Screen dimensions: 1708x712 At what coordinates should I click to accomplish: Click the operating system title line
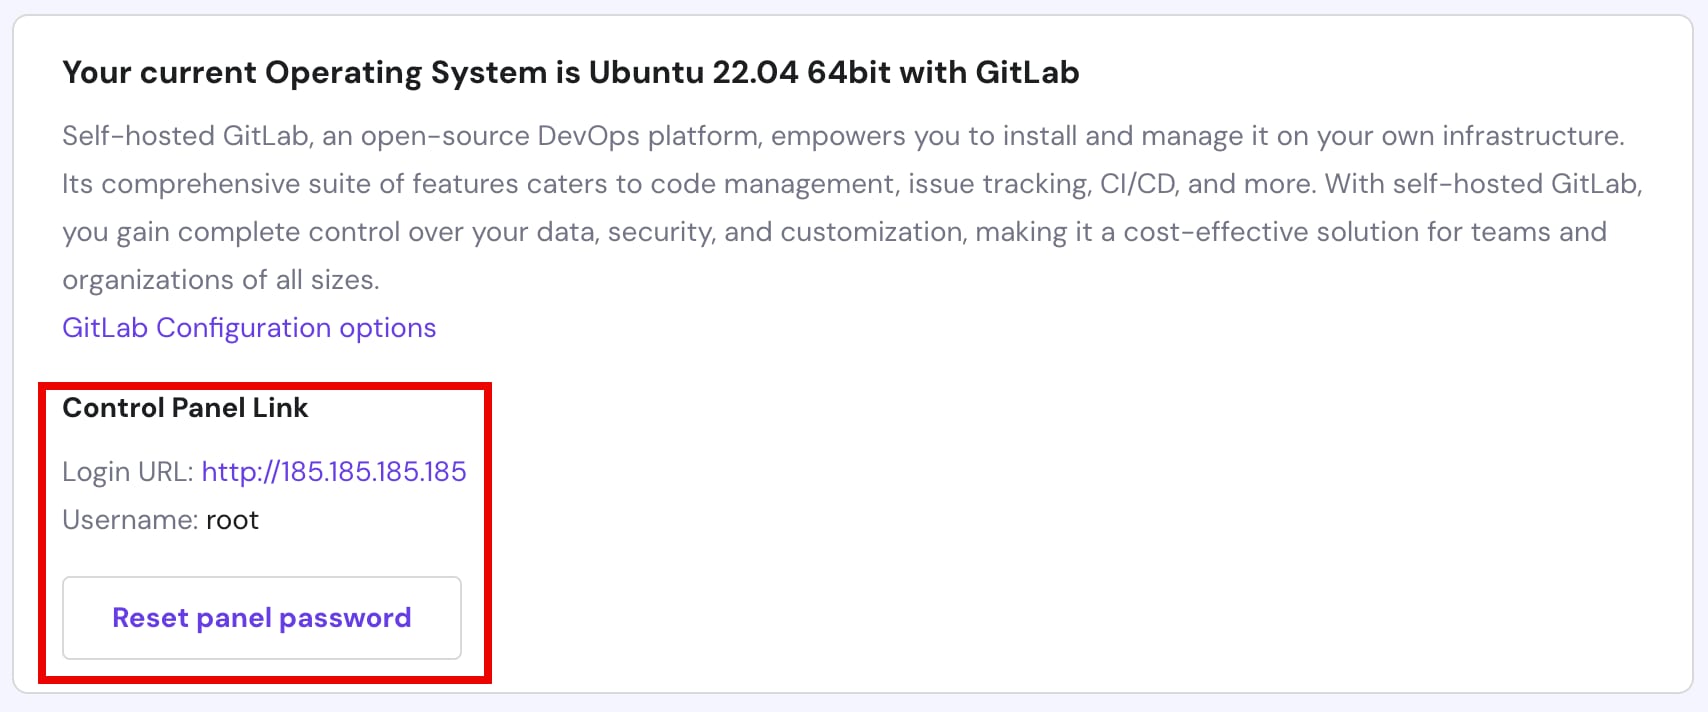pos(570,71)
